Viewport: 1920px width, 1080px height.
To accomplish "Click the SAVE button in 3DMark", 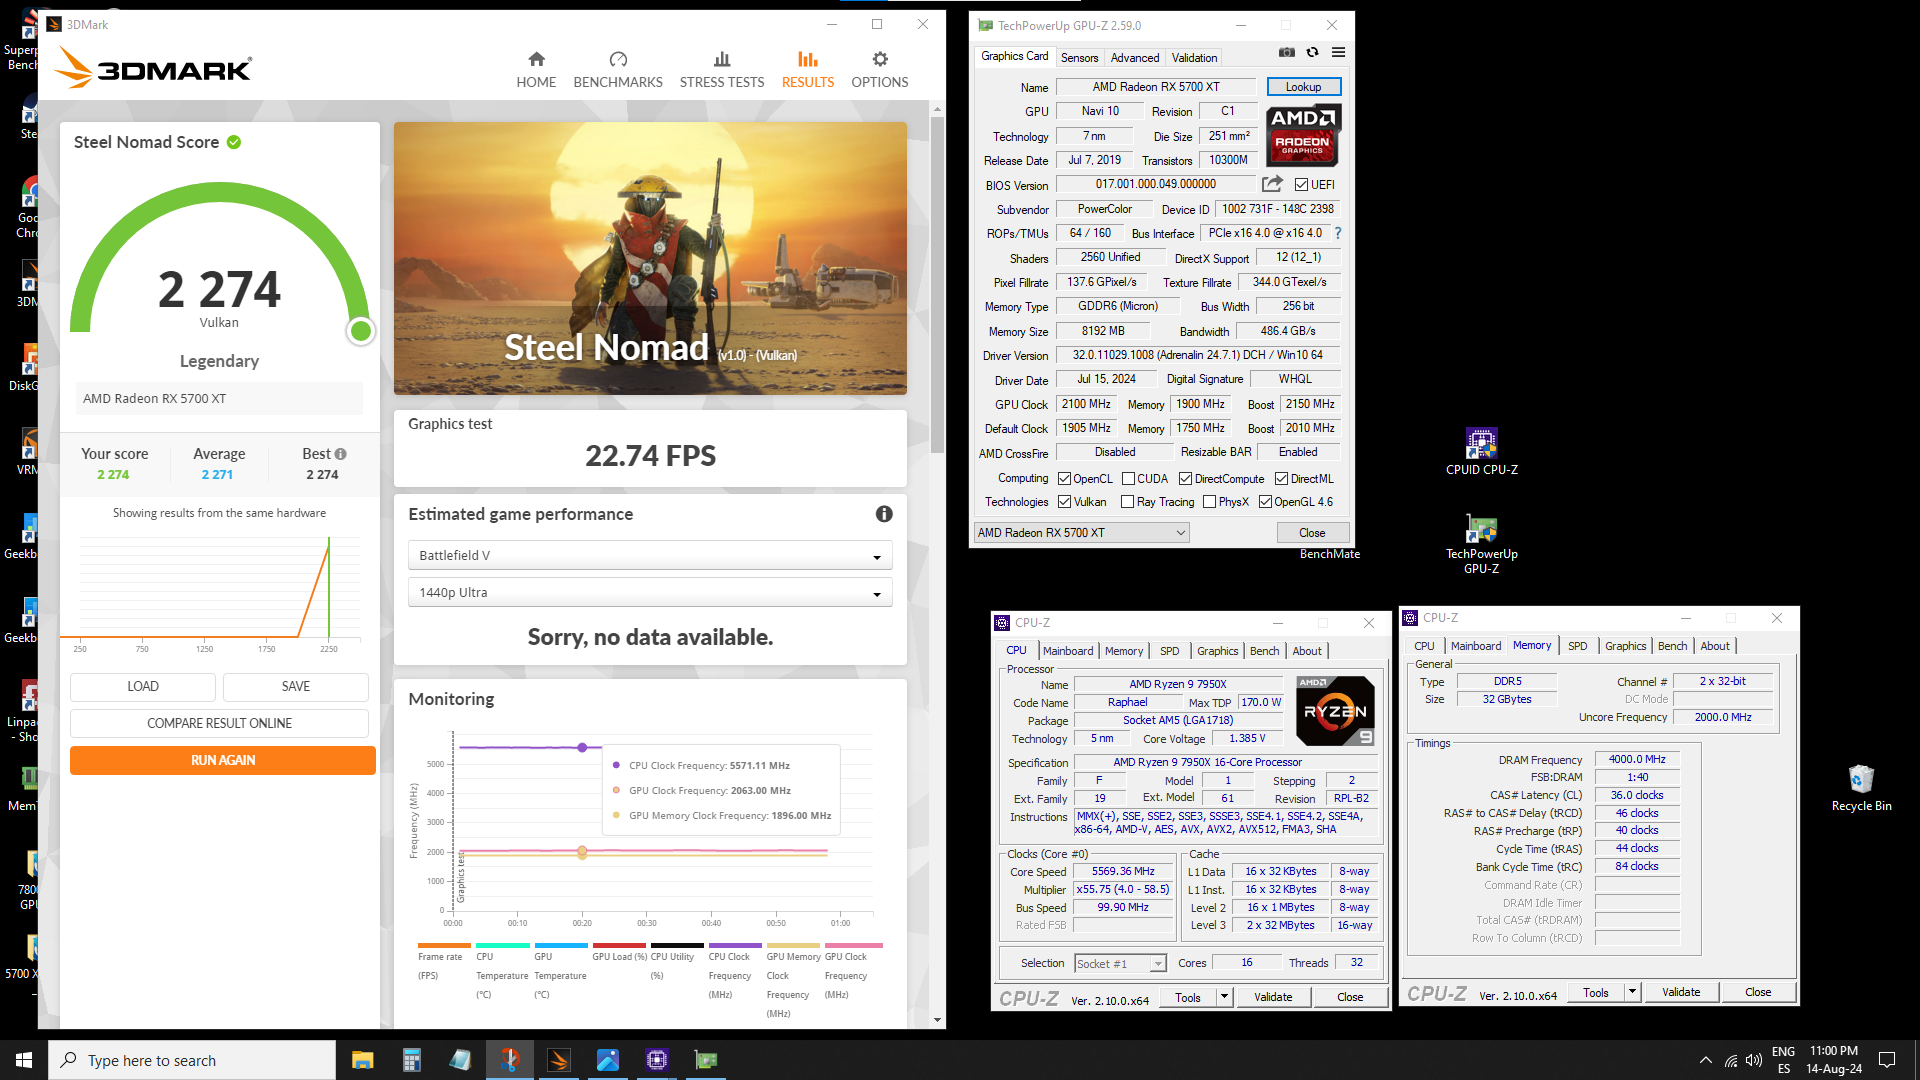I will (296, 687).
